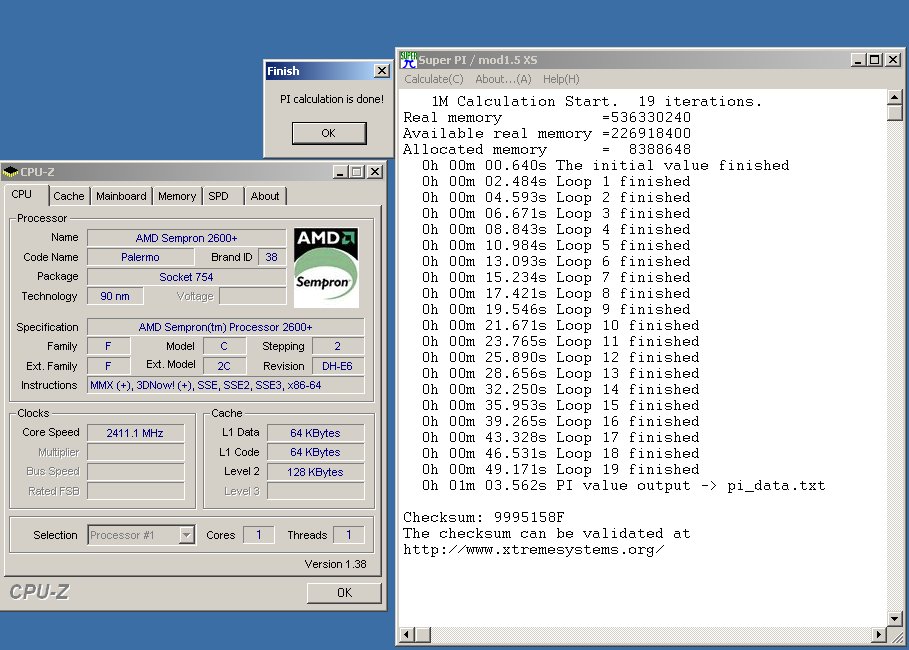The width and height of the screenshot is (909, 650).
Task: Click the 'Checksum: 9995158F' line
Action: click(483, 517)
